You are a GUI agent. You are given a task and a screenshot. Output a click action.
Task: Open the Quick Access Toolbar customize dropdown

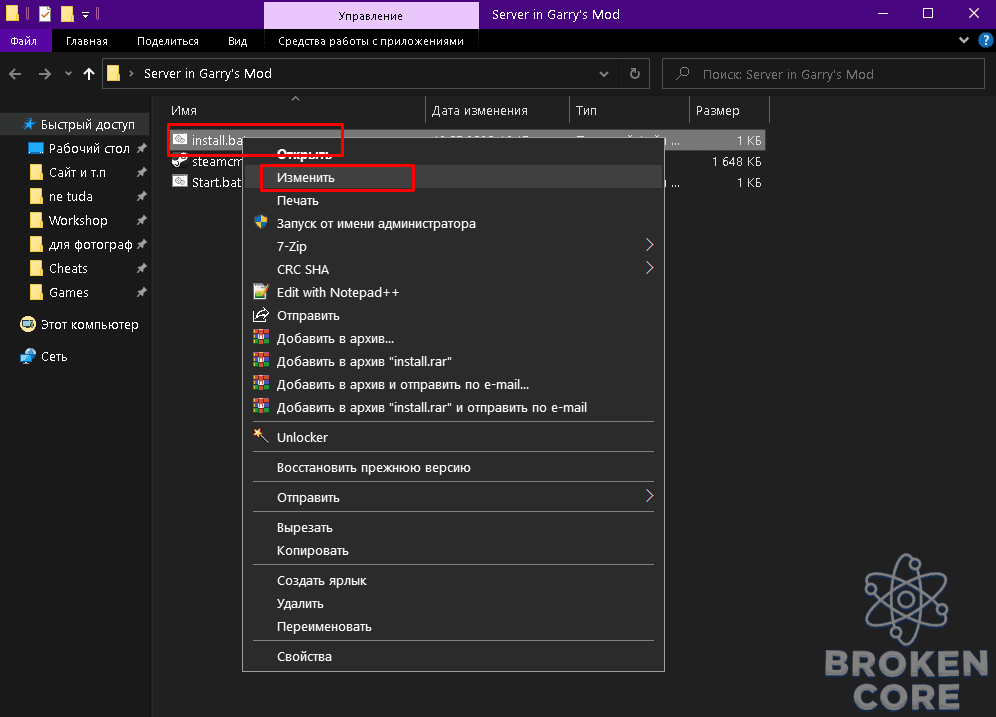pos(86,14)
